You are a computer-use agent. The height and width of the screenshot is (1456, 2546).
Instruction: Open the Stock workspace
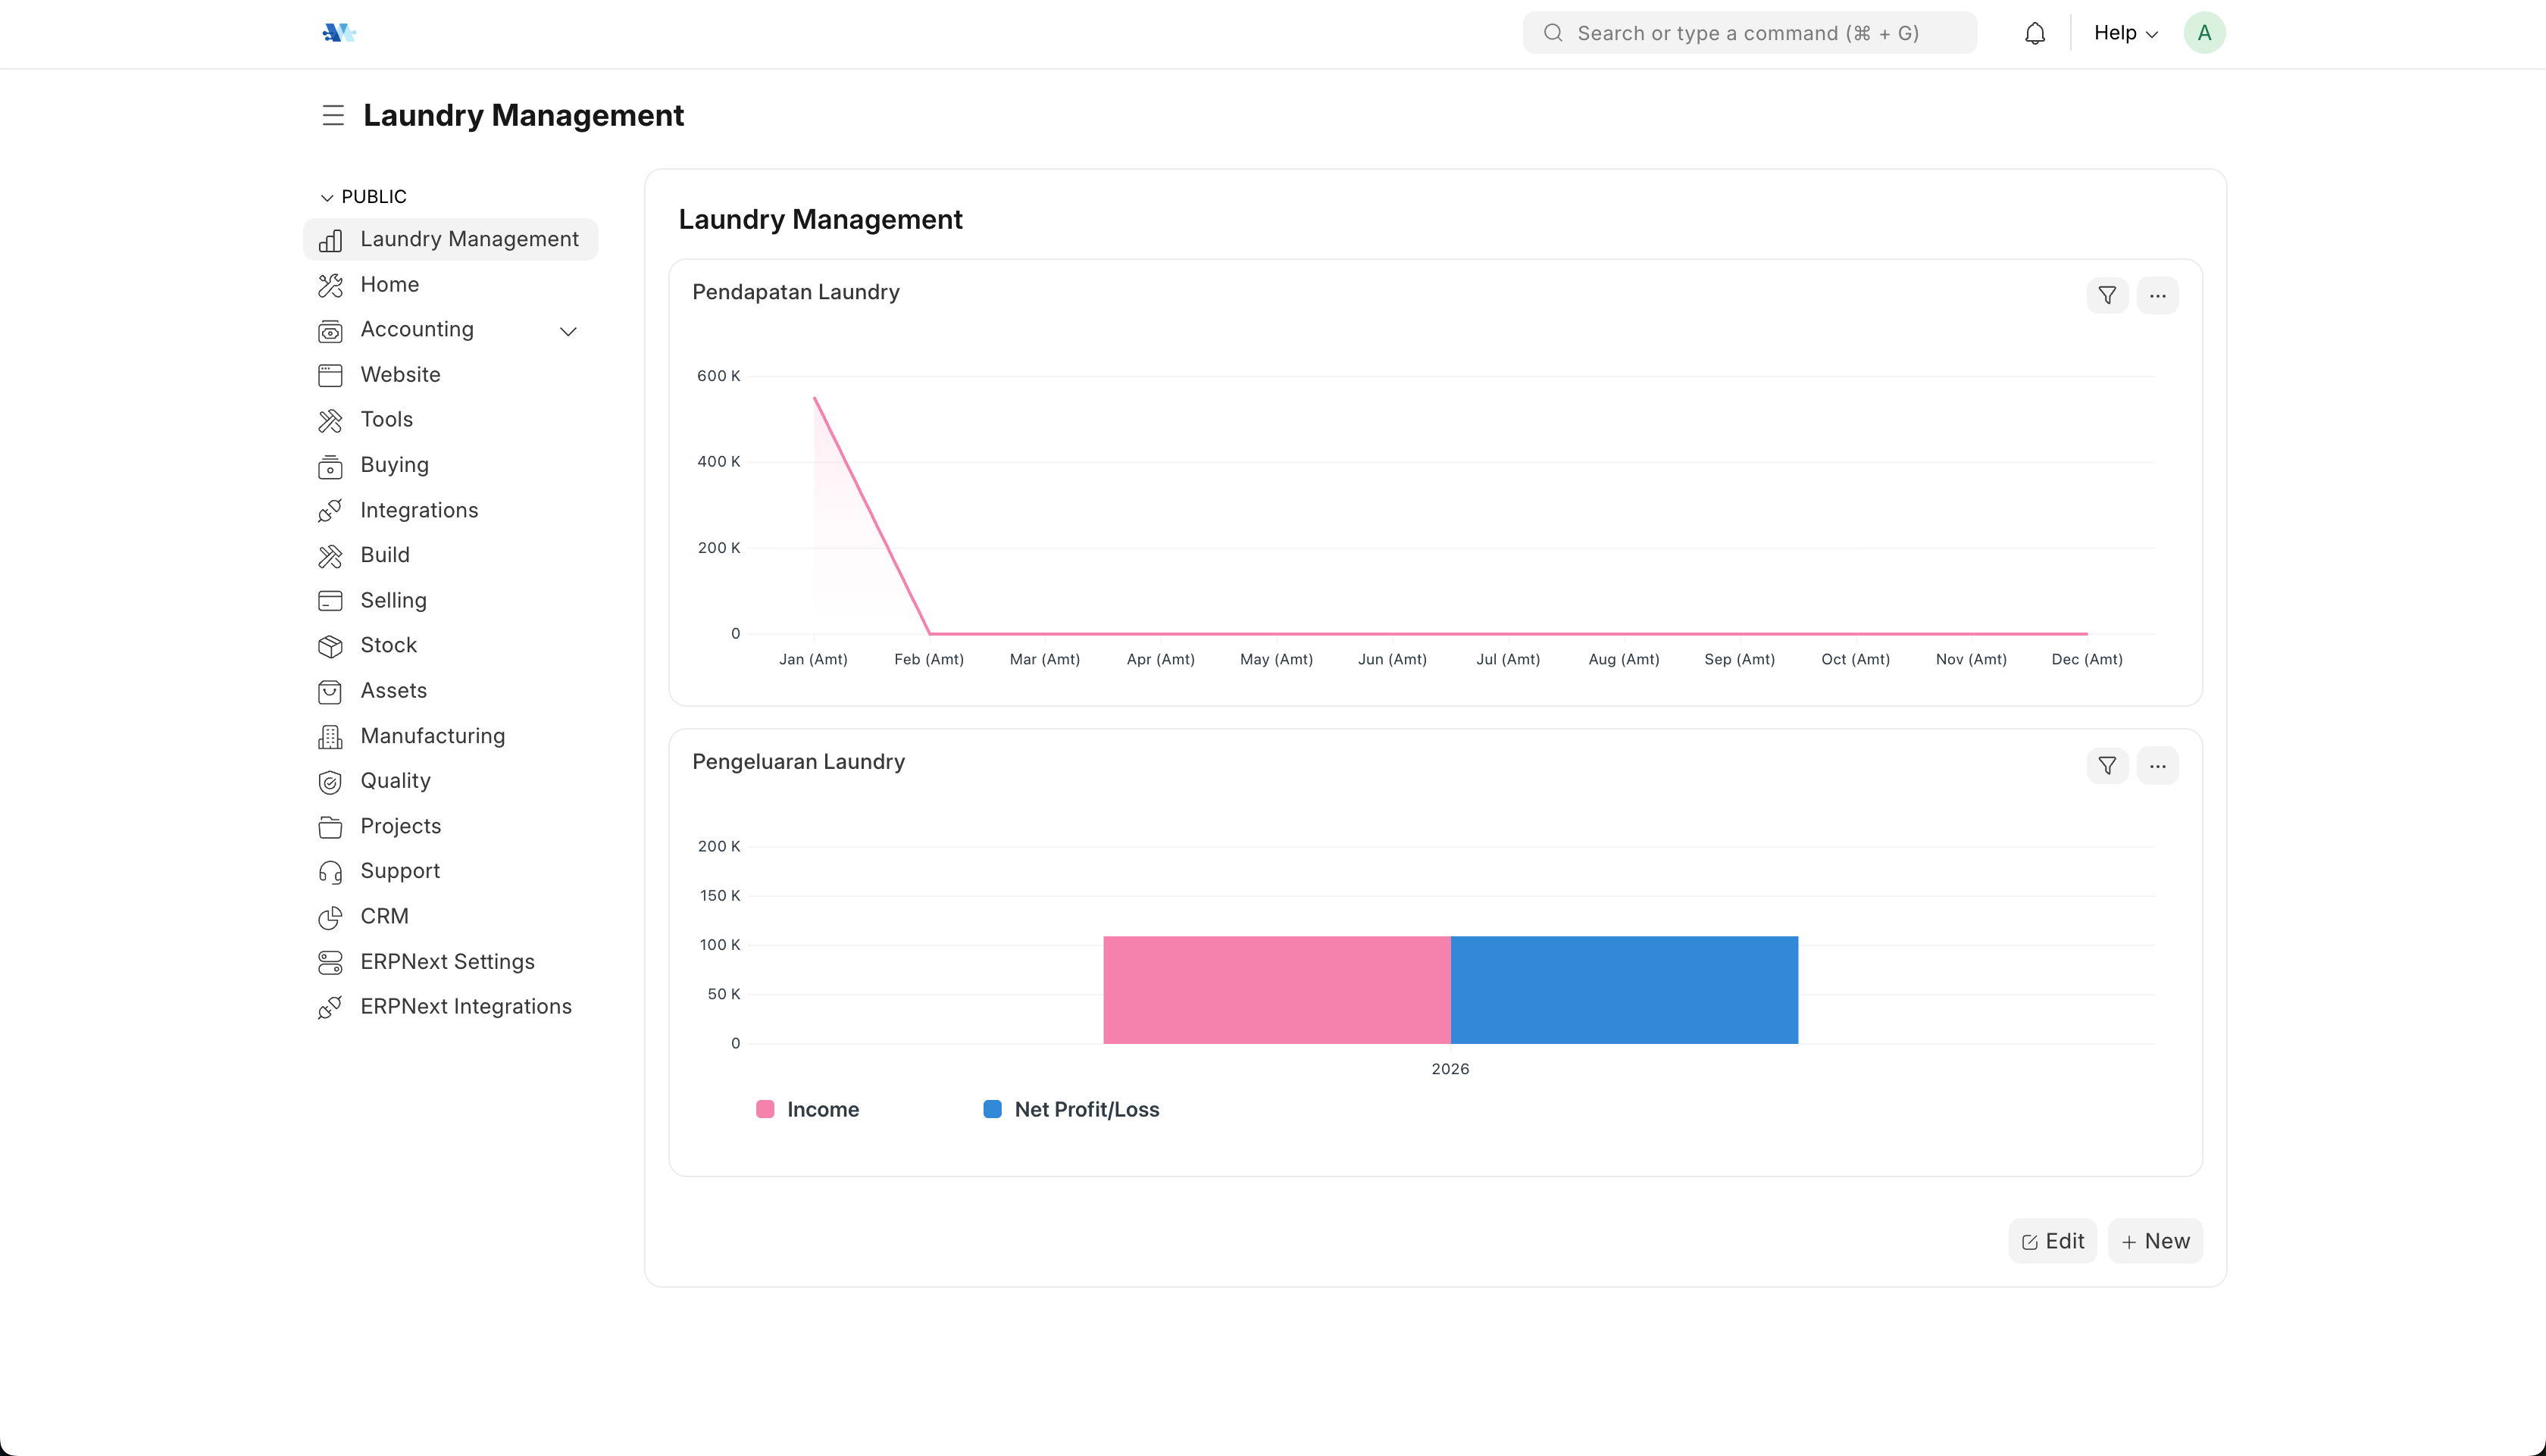coord(450,645)
